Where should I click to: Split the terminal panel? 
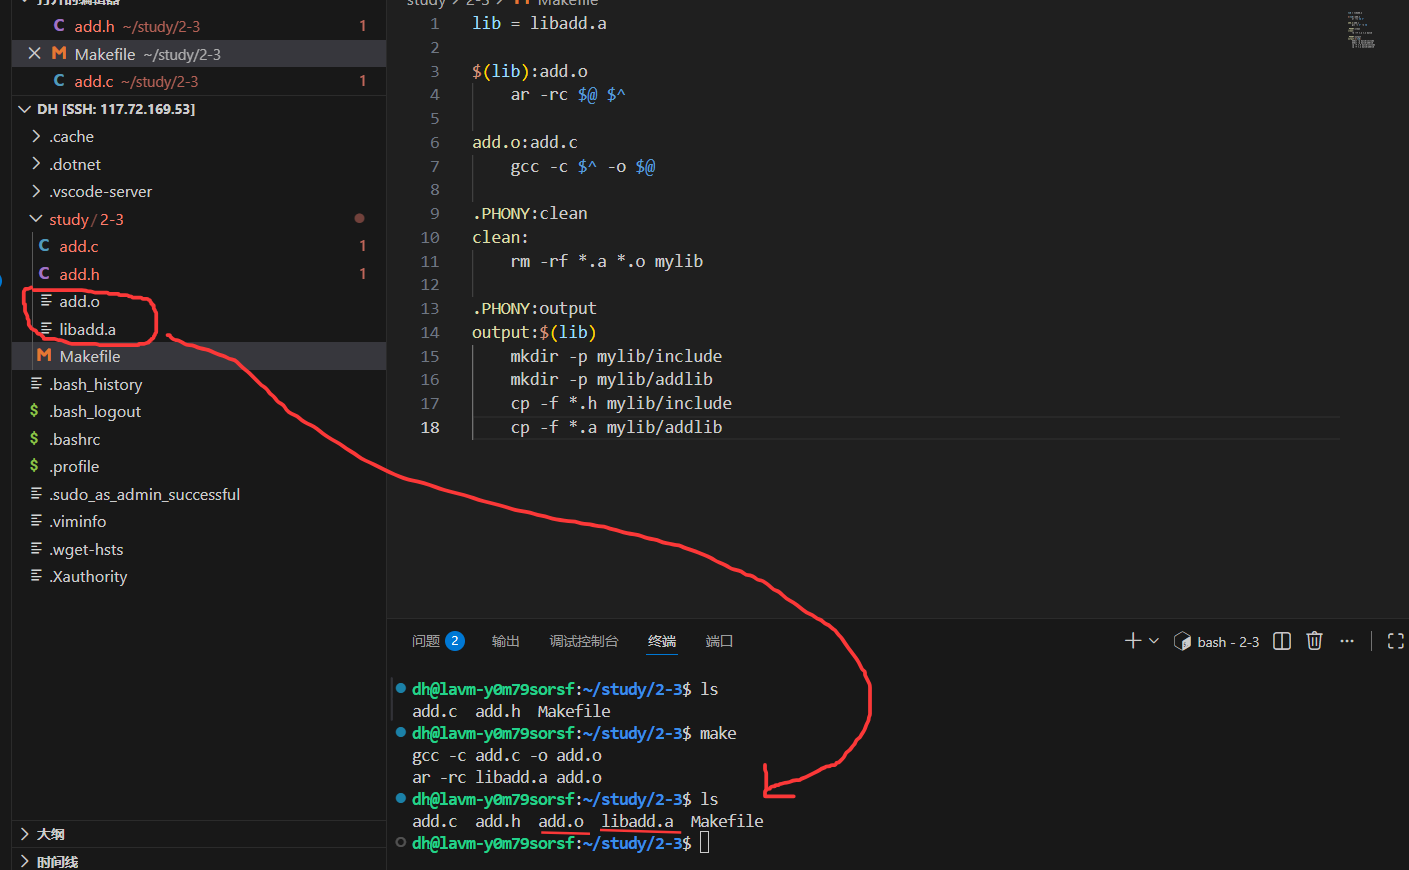coord(1282,641)
